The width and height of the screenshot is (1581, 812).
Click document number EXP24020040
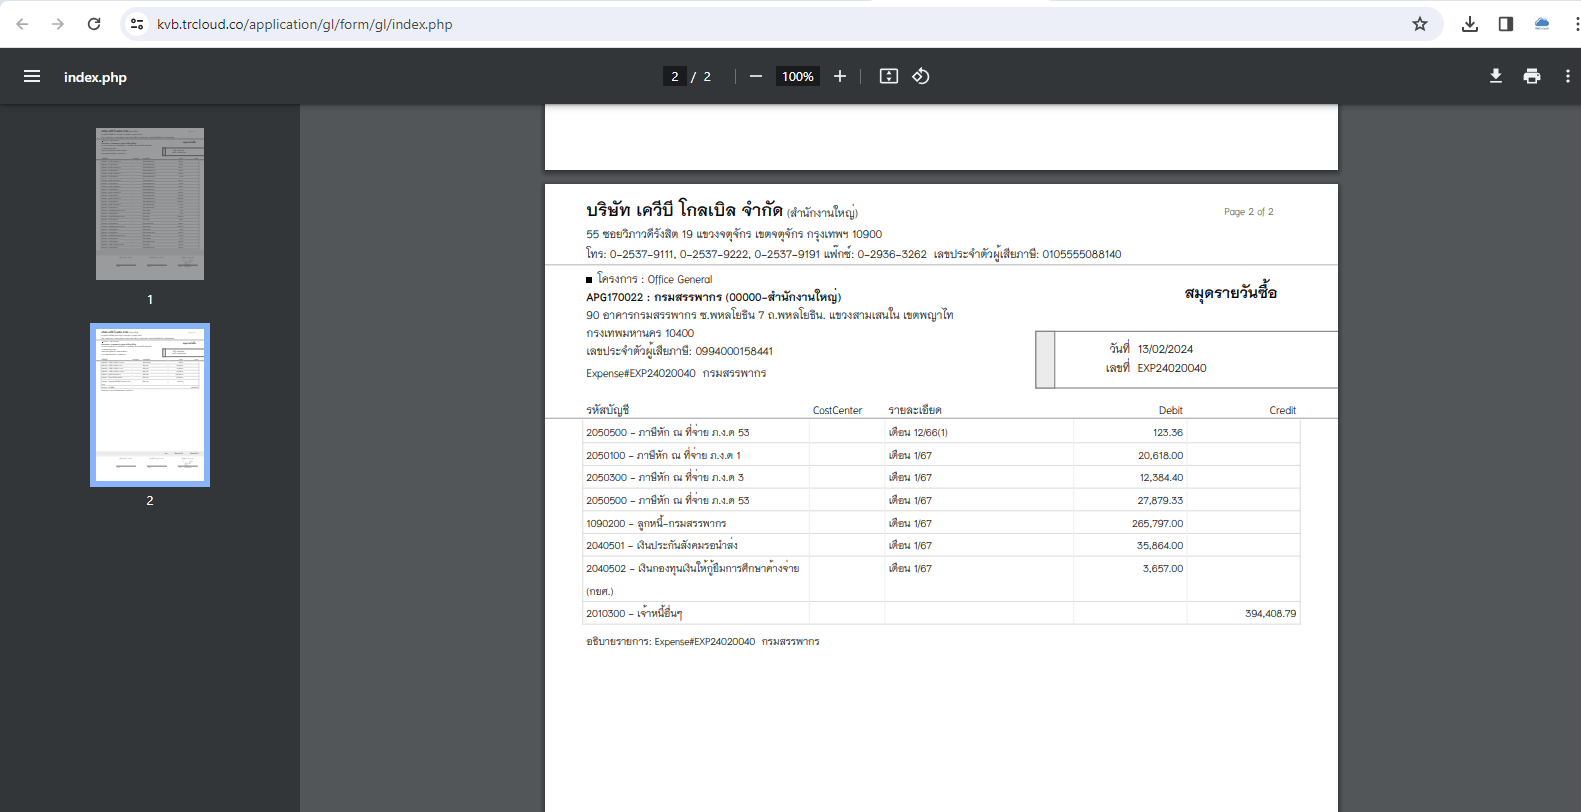1172,368
